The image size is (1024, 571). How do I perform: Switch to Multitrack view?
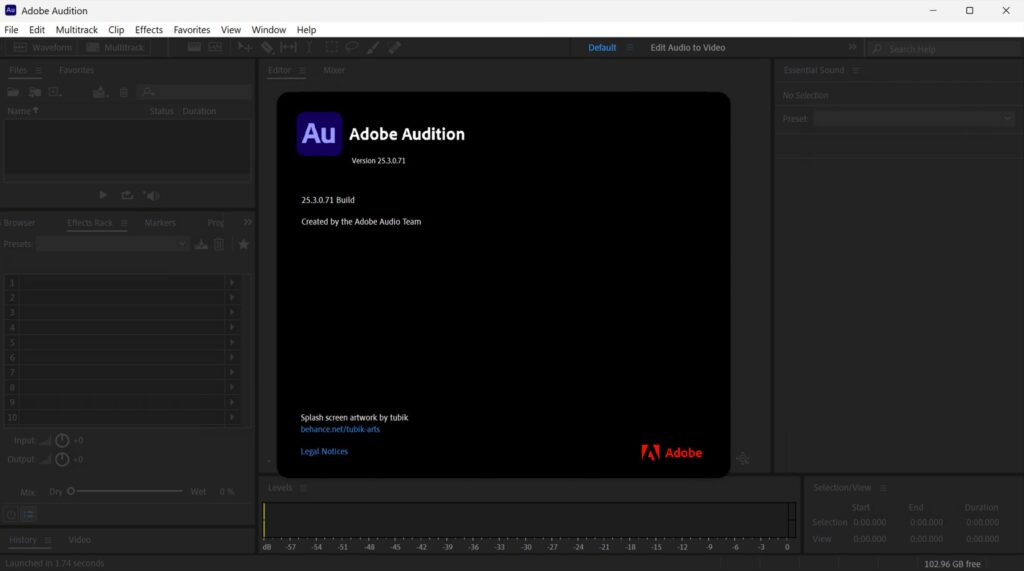click(115, 48)
